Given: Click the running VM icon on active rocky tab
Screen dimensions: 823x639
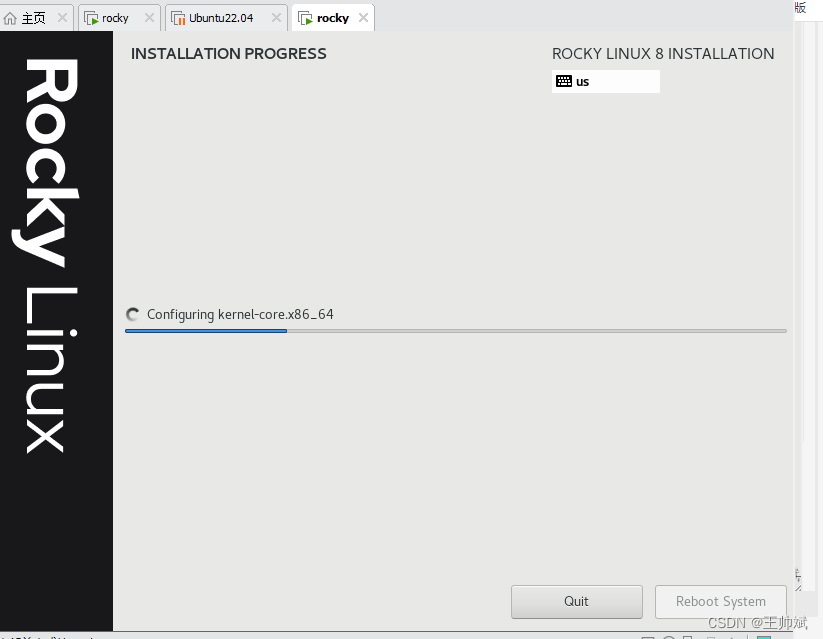Looking at the screenshot, I should (305, 18).
